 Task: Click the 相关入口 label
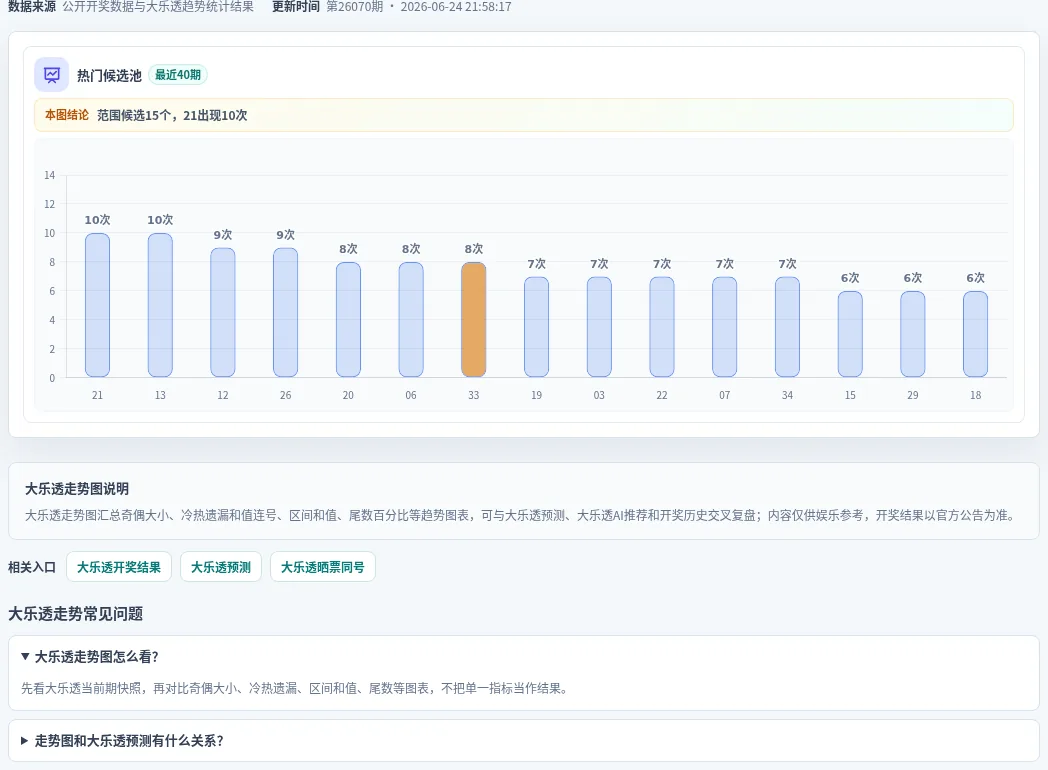[32, 567]
